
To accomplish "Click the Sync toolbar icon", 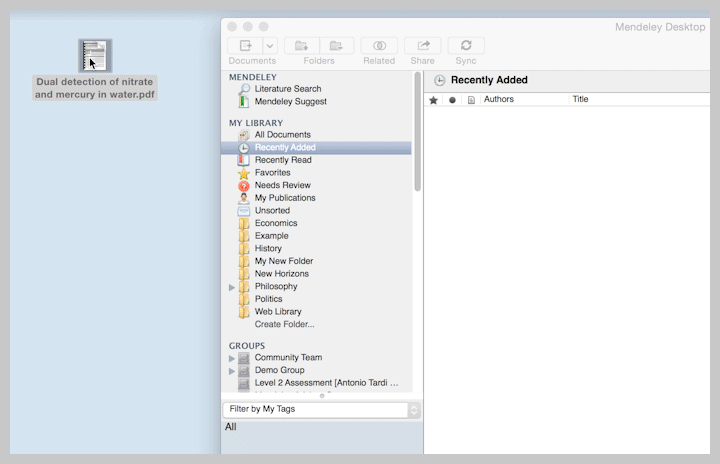I will tap(466, 45).
